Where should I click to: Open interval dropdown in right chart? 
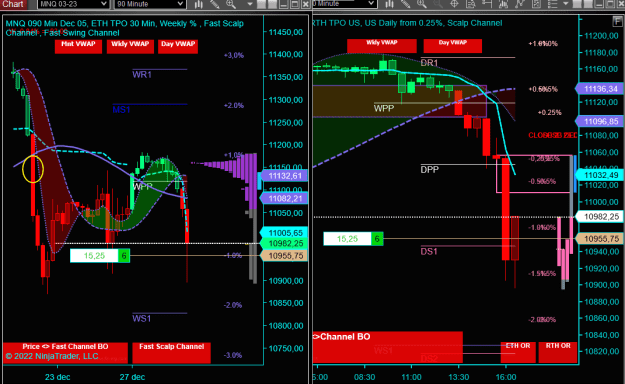pos(344,4)
